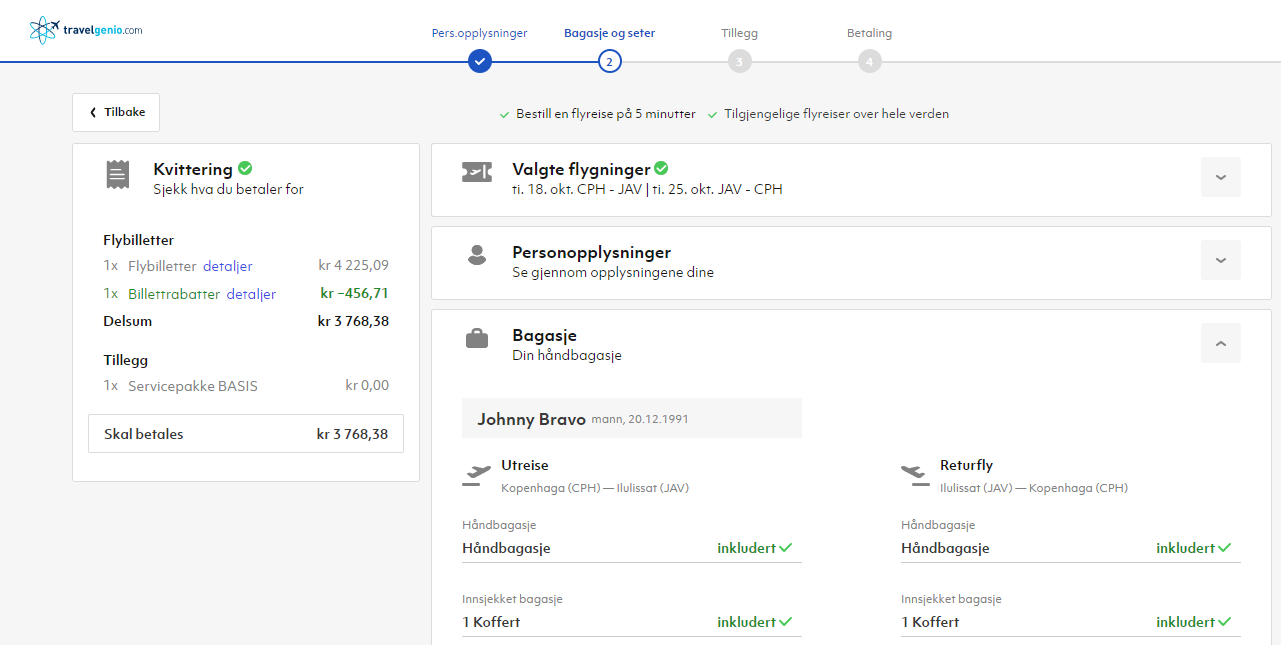Open detaljer link for Flybilletter
The height and width of the screenshot is (645, 1281).
pyautogui.click(x=228, y=266)
